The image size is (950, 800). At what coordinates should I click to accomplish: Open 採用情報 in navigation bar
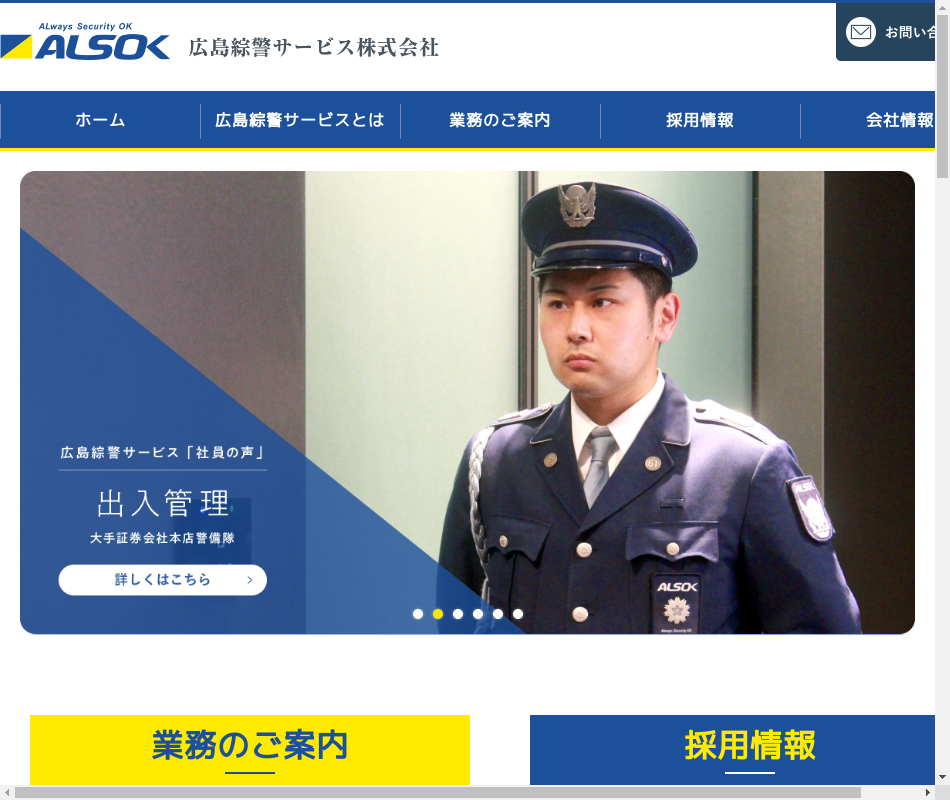tap(700, 120)
